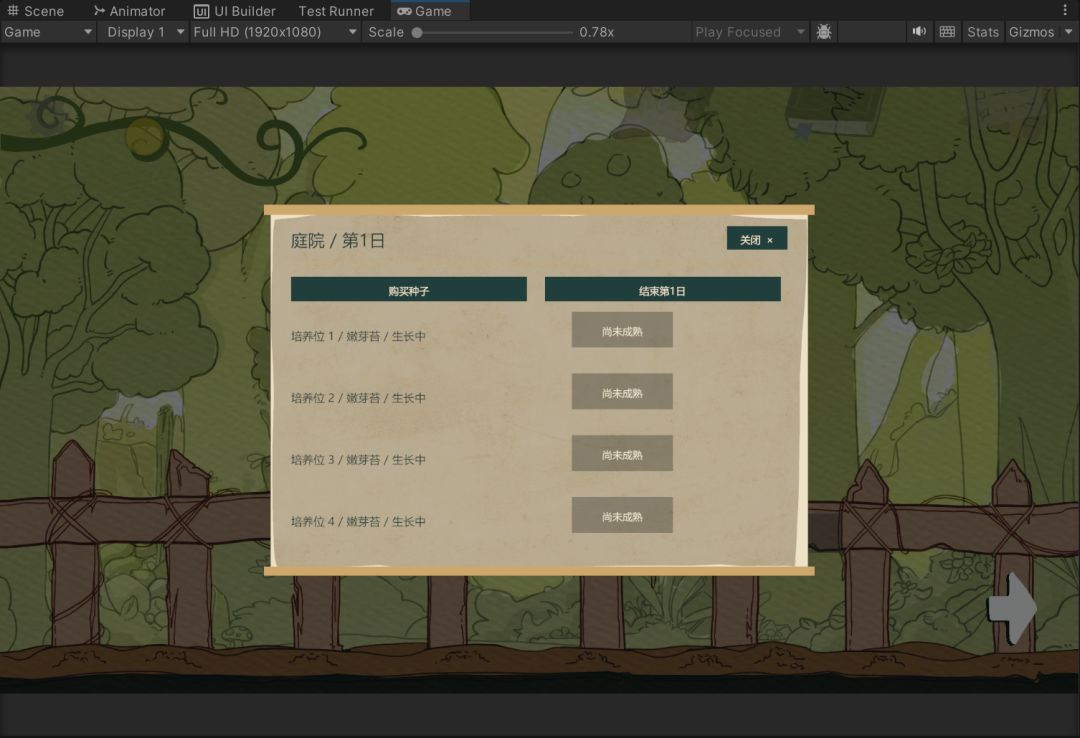Close the courtyard panel with 关闭 ×
Viewport: 1080px width, 738px height.
(757, 239)
